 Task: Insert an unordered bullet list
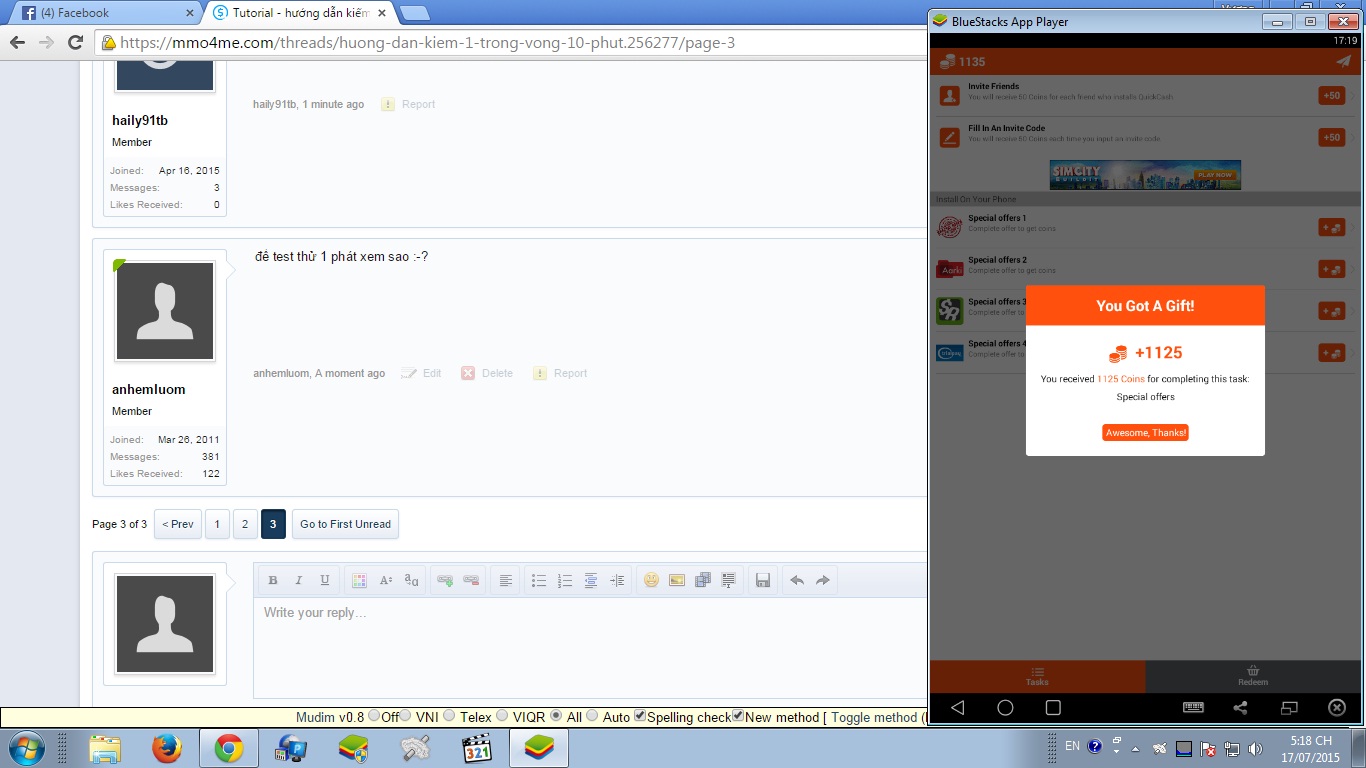539,581
